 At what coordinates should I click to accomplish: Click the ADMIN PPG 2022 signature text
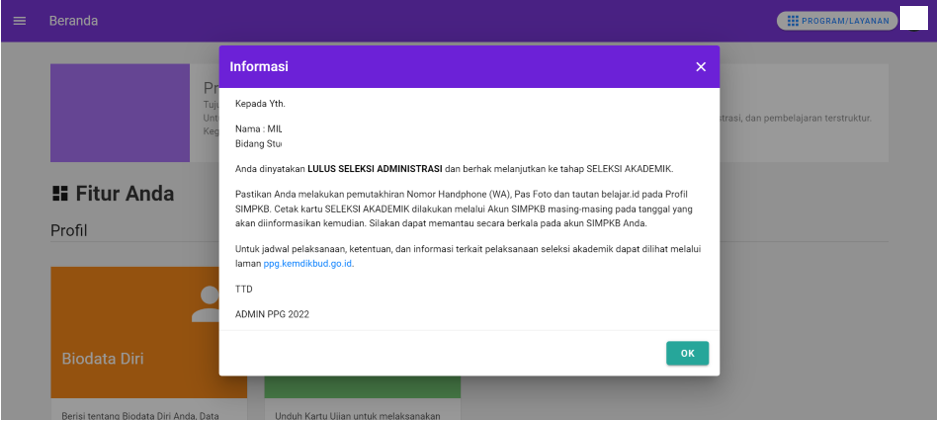pos(272,314)
